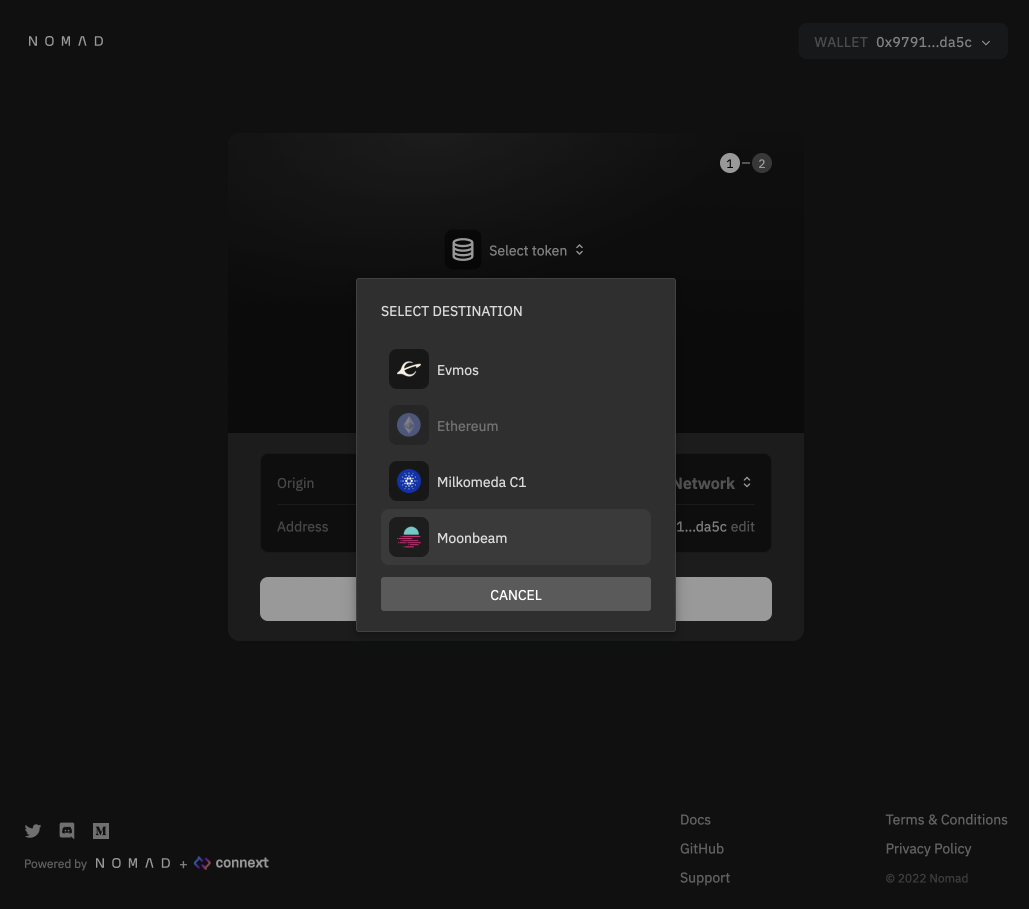
Task: Open the Privacy Policy link
Action: click(928, 849)
